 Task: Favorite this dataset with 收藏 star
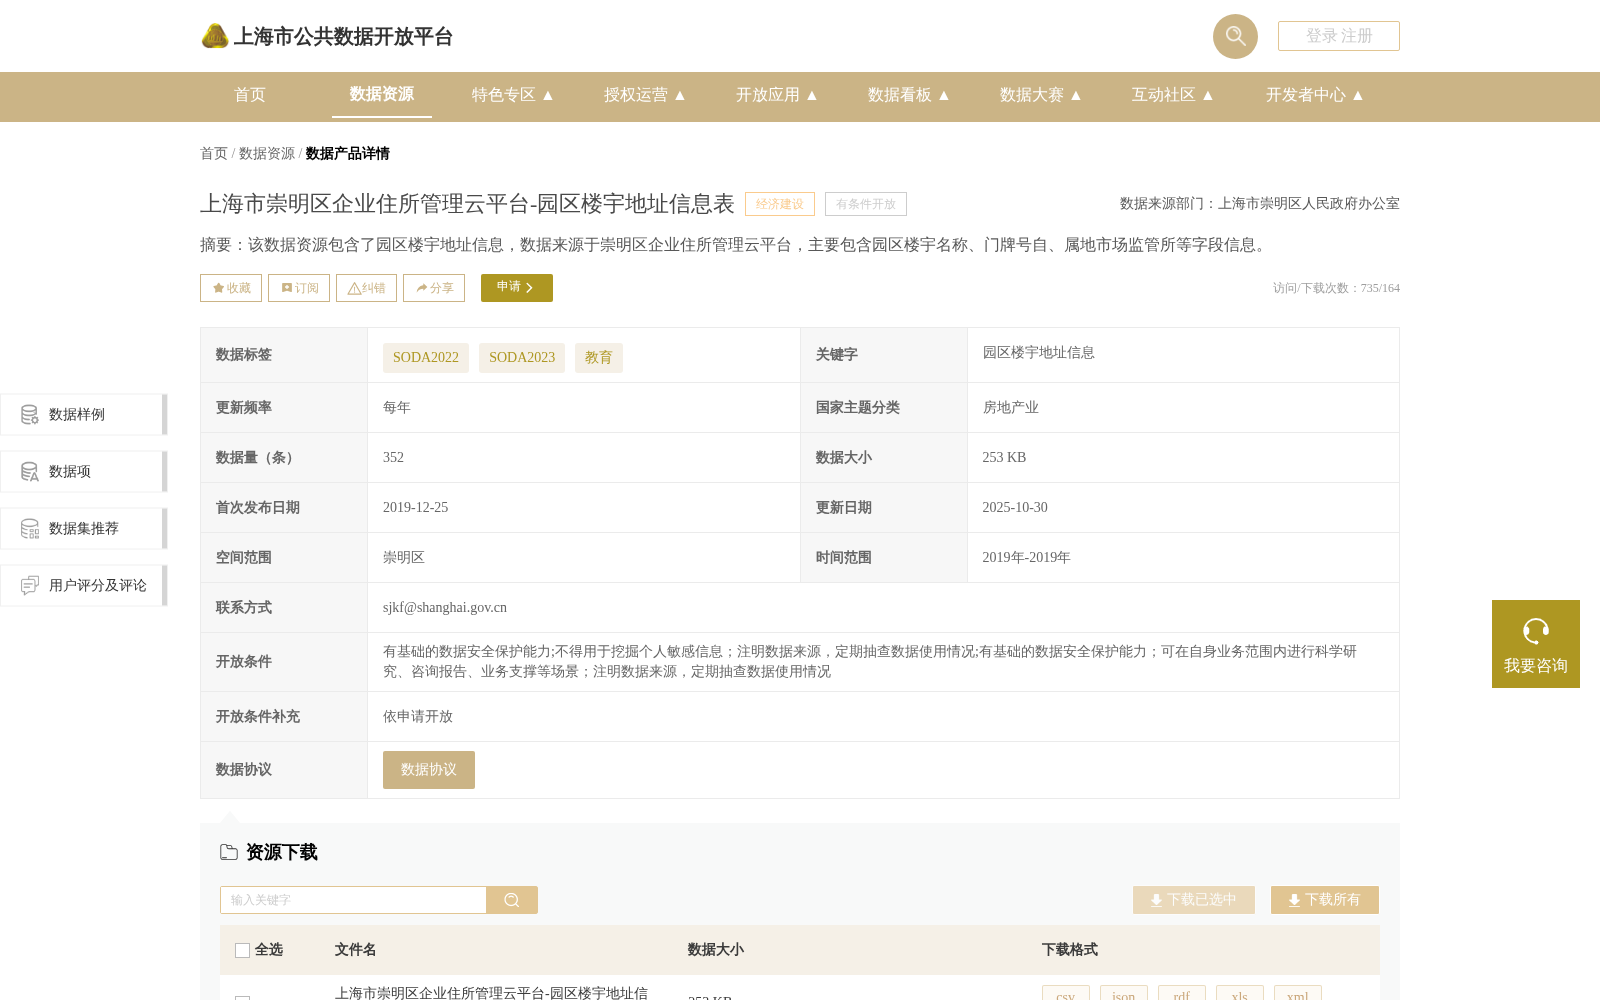point(231,288)
